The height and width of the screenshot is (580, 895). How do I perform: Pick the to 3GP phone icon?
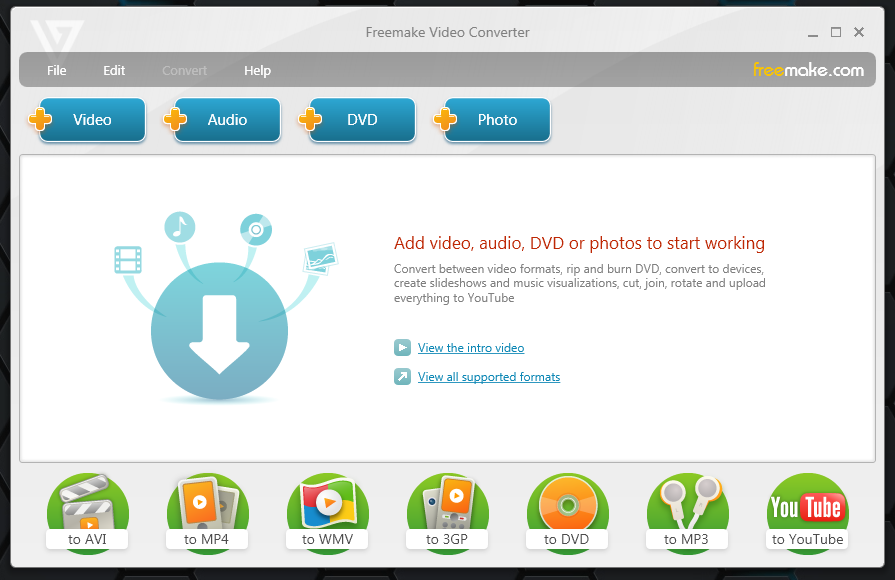(x=448, y=513)
